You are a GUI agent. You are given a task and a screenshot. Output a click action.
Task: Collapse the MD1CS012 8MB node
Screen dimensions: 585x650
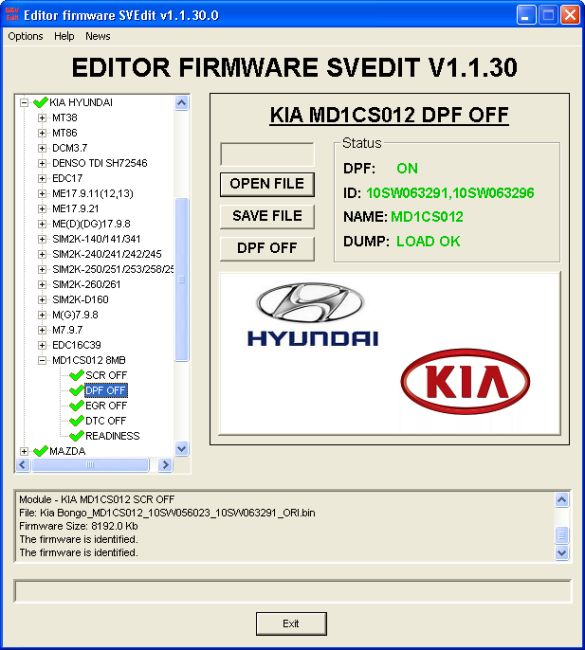(x=42, y=361)
